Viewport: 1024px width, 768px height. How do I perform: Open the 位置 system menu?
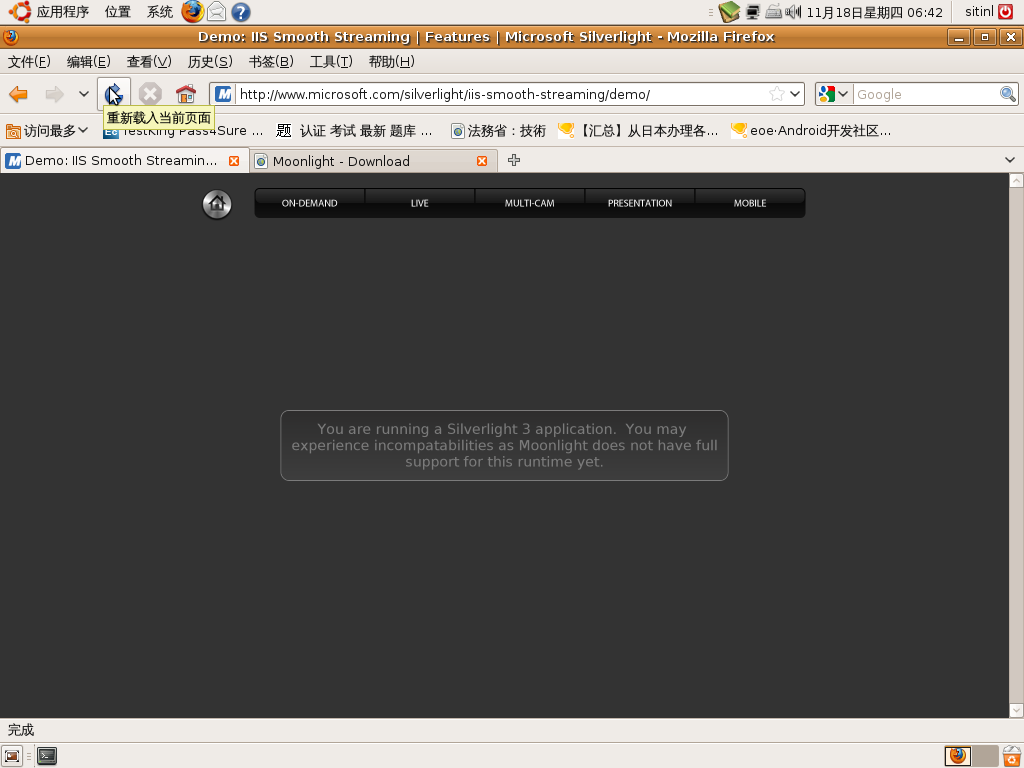tap(118, 12)
